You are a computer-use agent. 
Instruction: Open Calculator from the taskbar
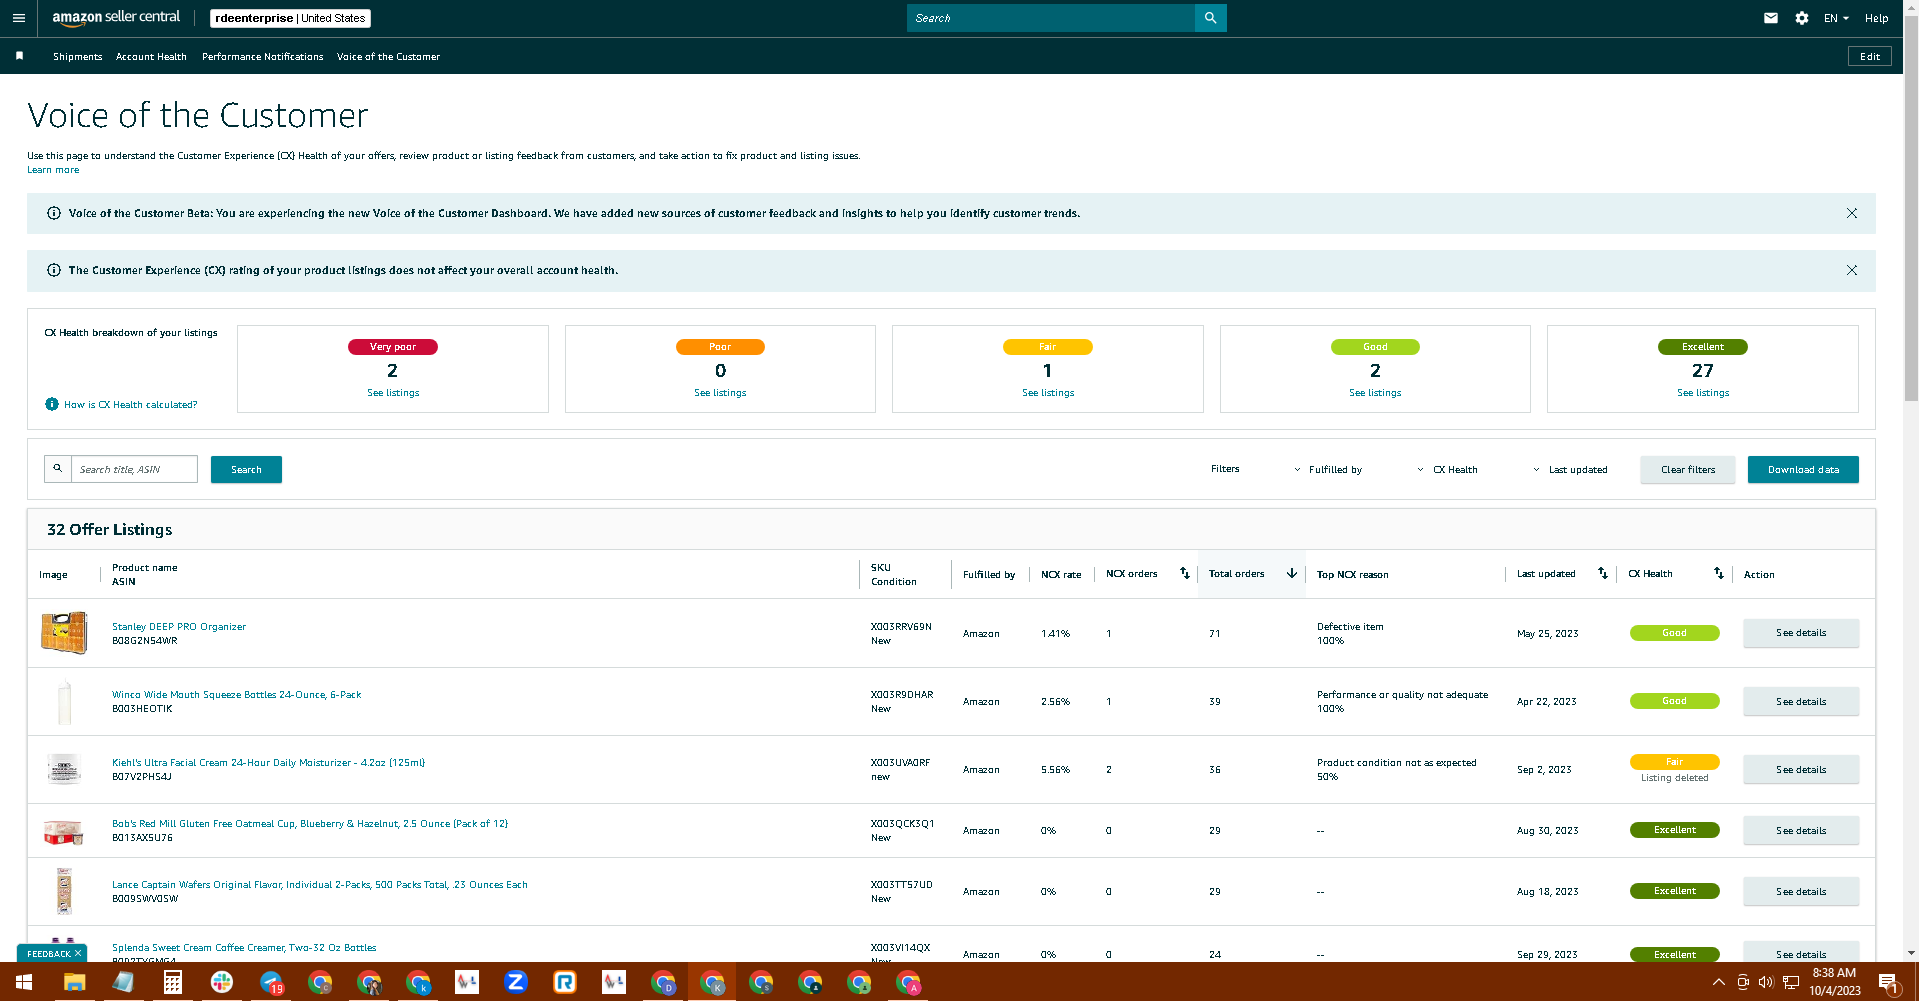(x=172, y=982)
